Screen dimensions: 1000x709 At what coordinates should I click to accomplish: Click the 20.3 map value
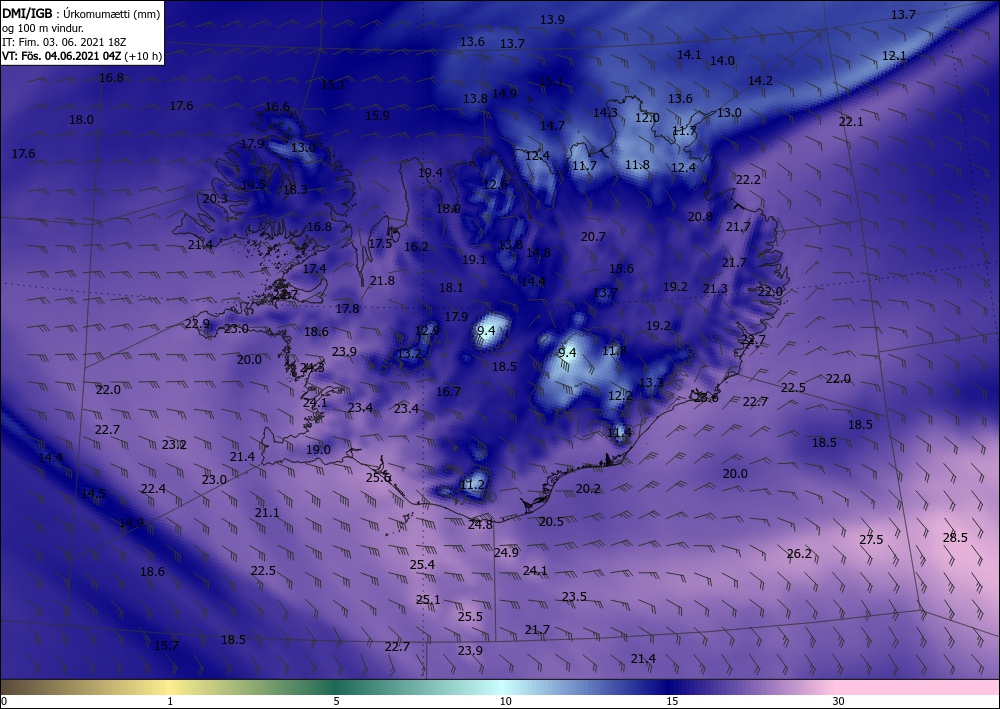(x=215, y=198)
